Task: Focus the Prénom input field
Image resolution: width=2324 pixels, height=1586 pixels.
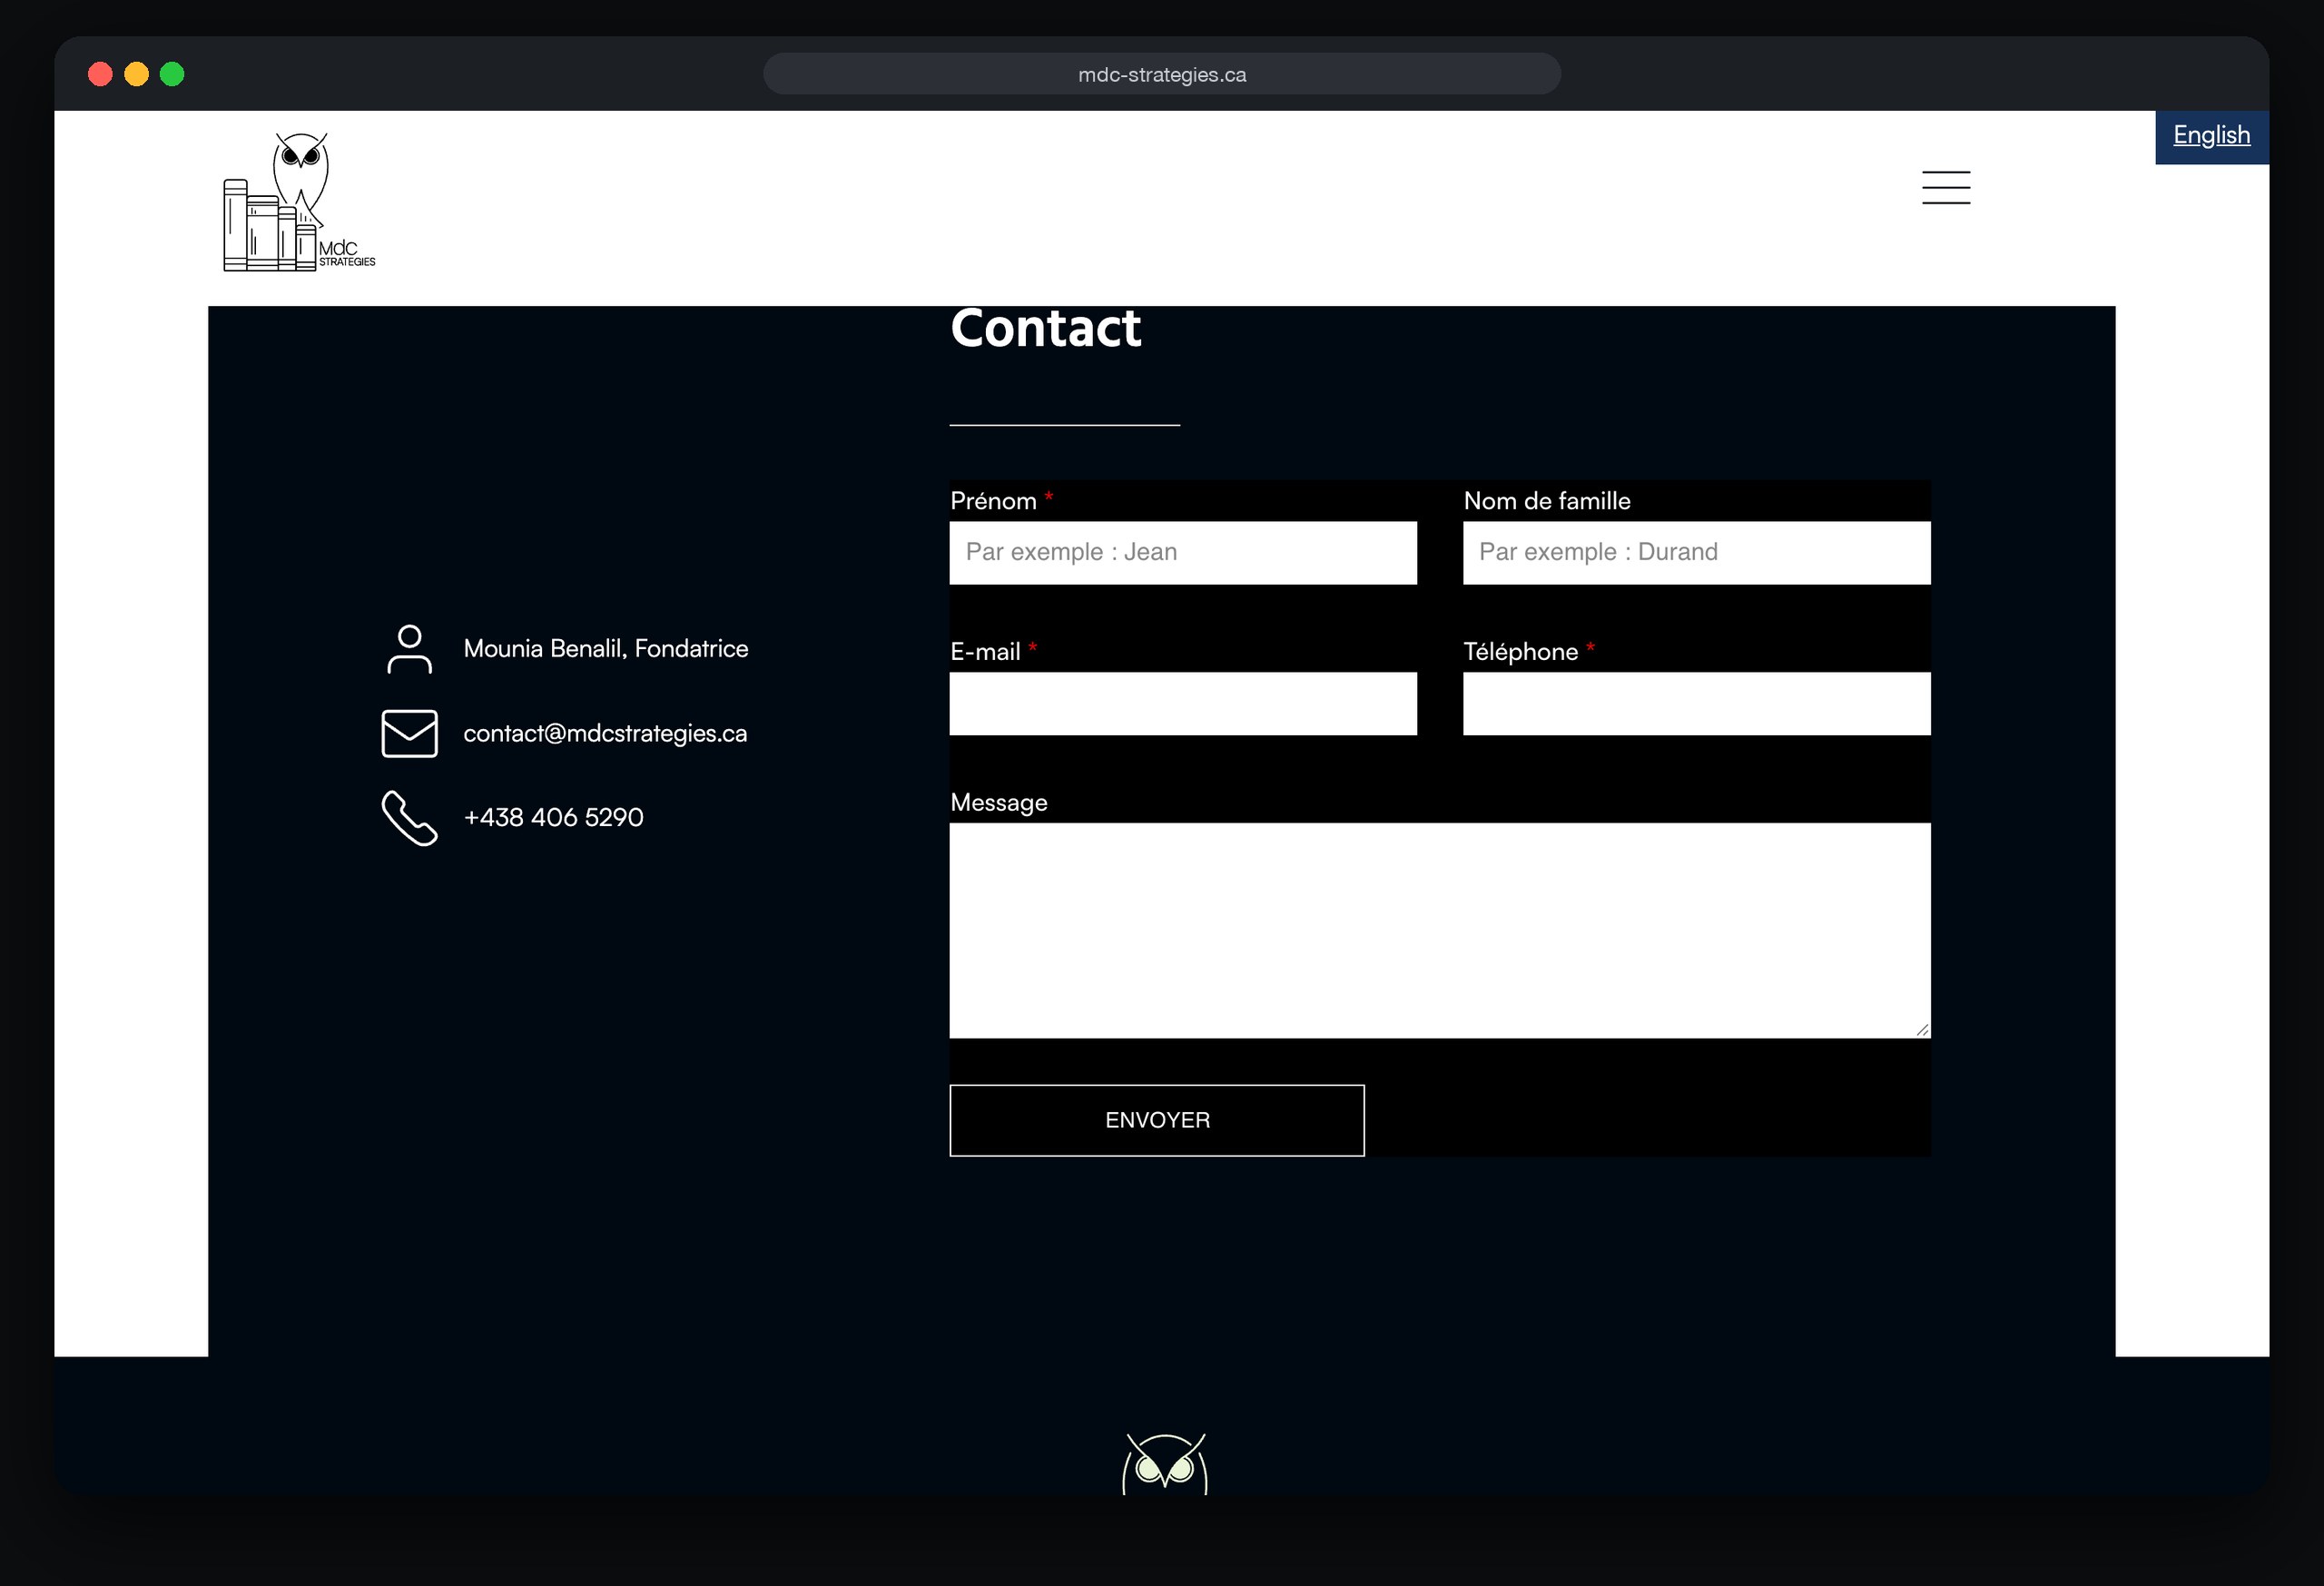Action: coord(1183,553)
